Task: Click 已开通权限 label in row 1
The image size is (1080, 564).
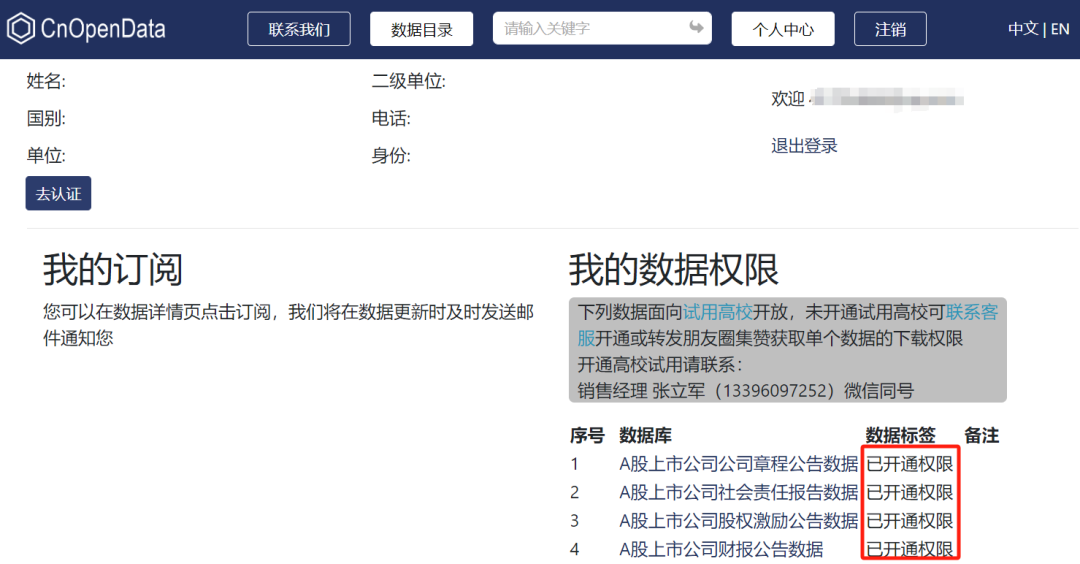Action: tap(909, 464)
